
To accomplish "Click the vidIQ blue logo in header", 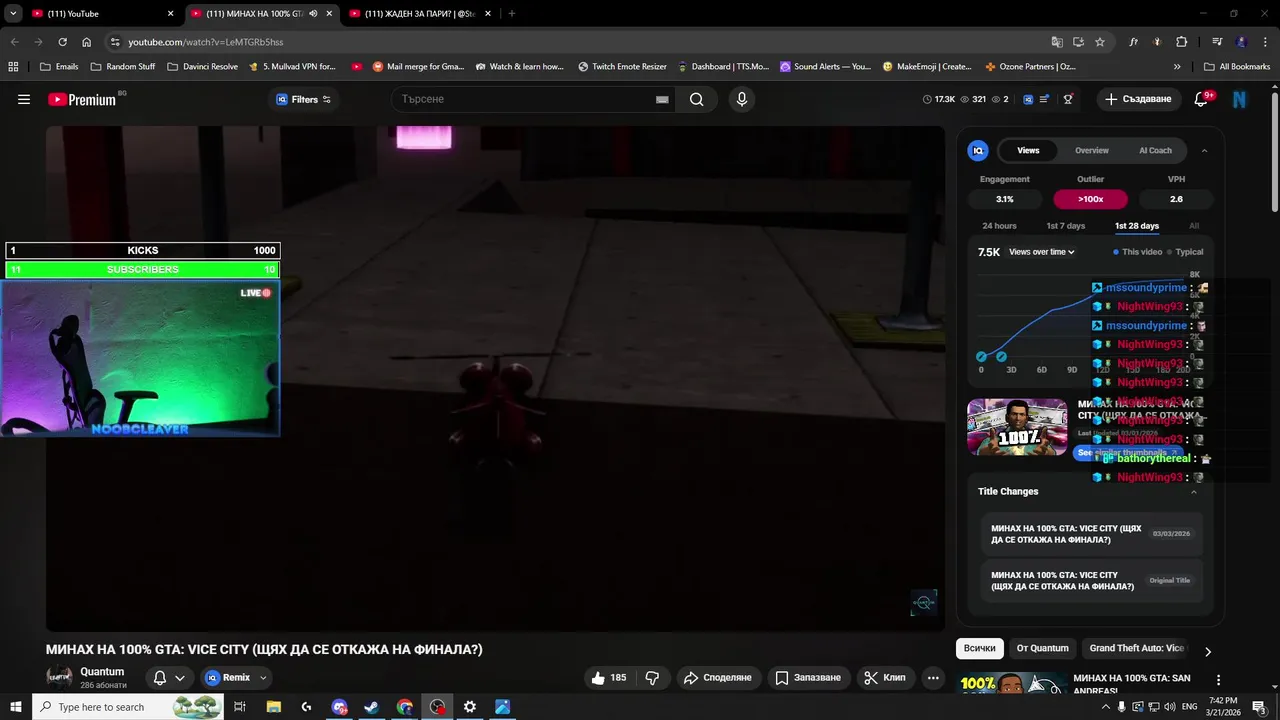I will [x=1028, y=99].
